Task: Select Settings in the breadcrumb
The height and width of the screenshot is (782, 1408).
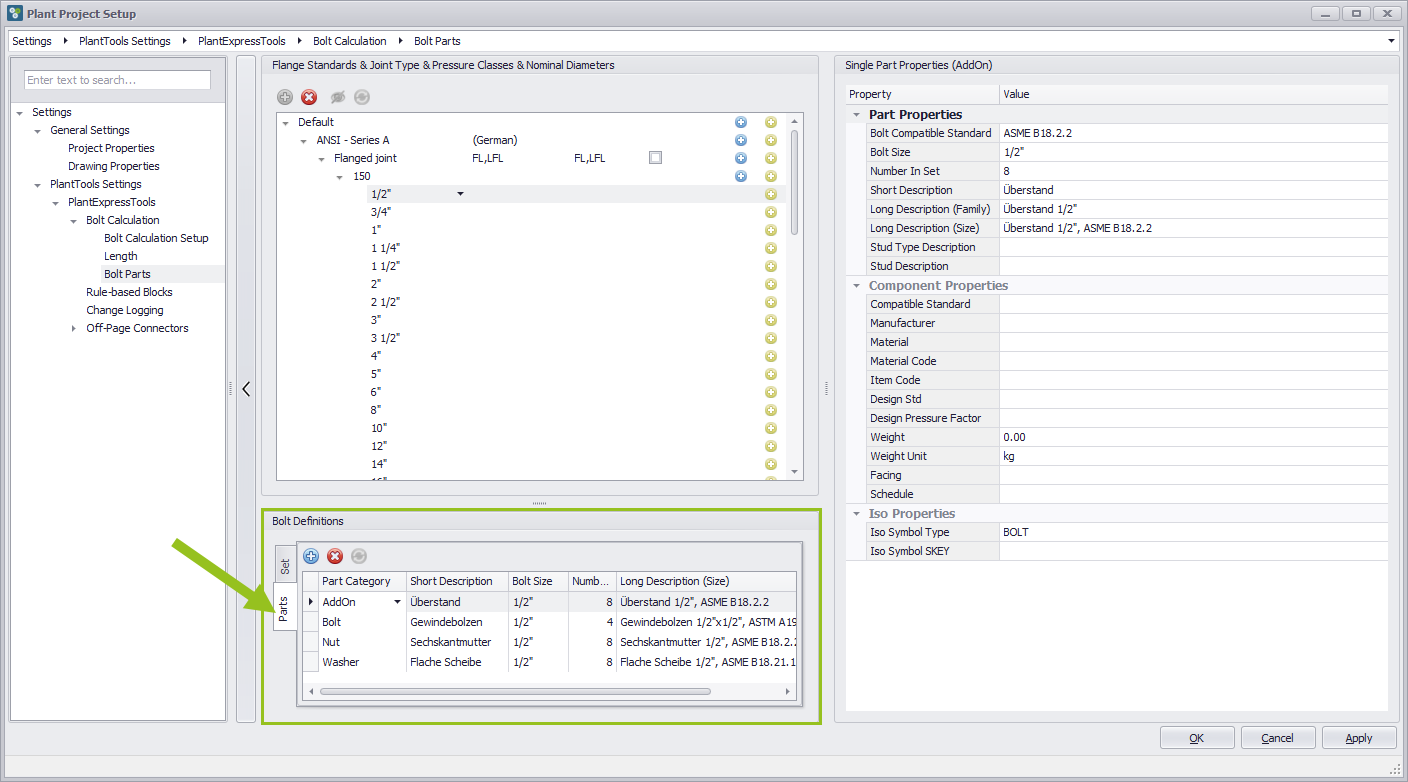Action: pos(32,41)
